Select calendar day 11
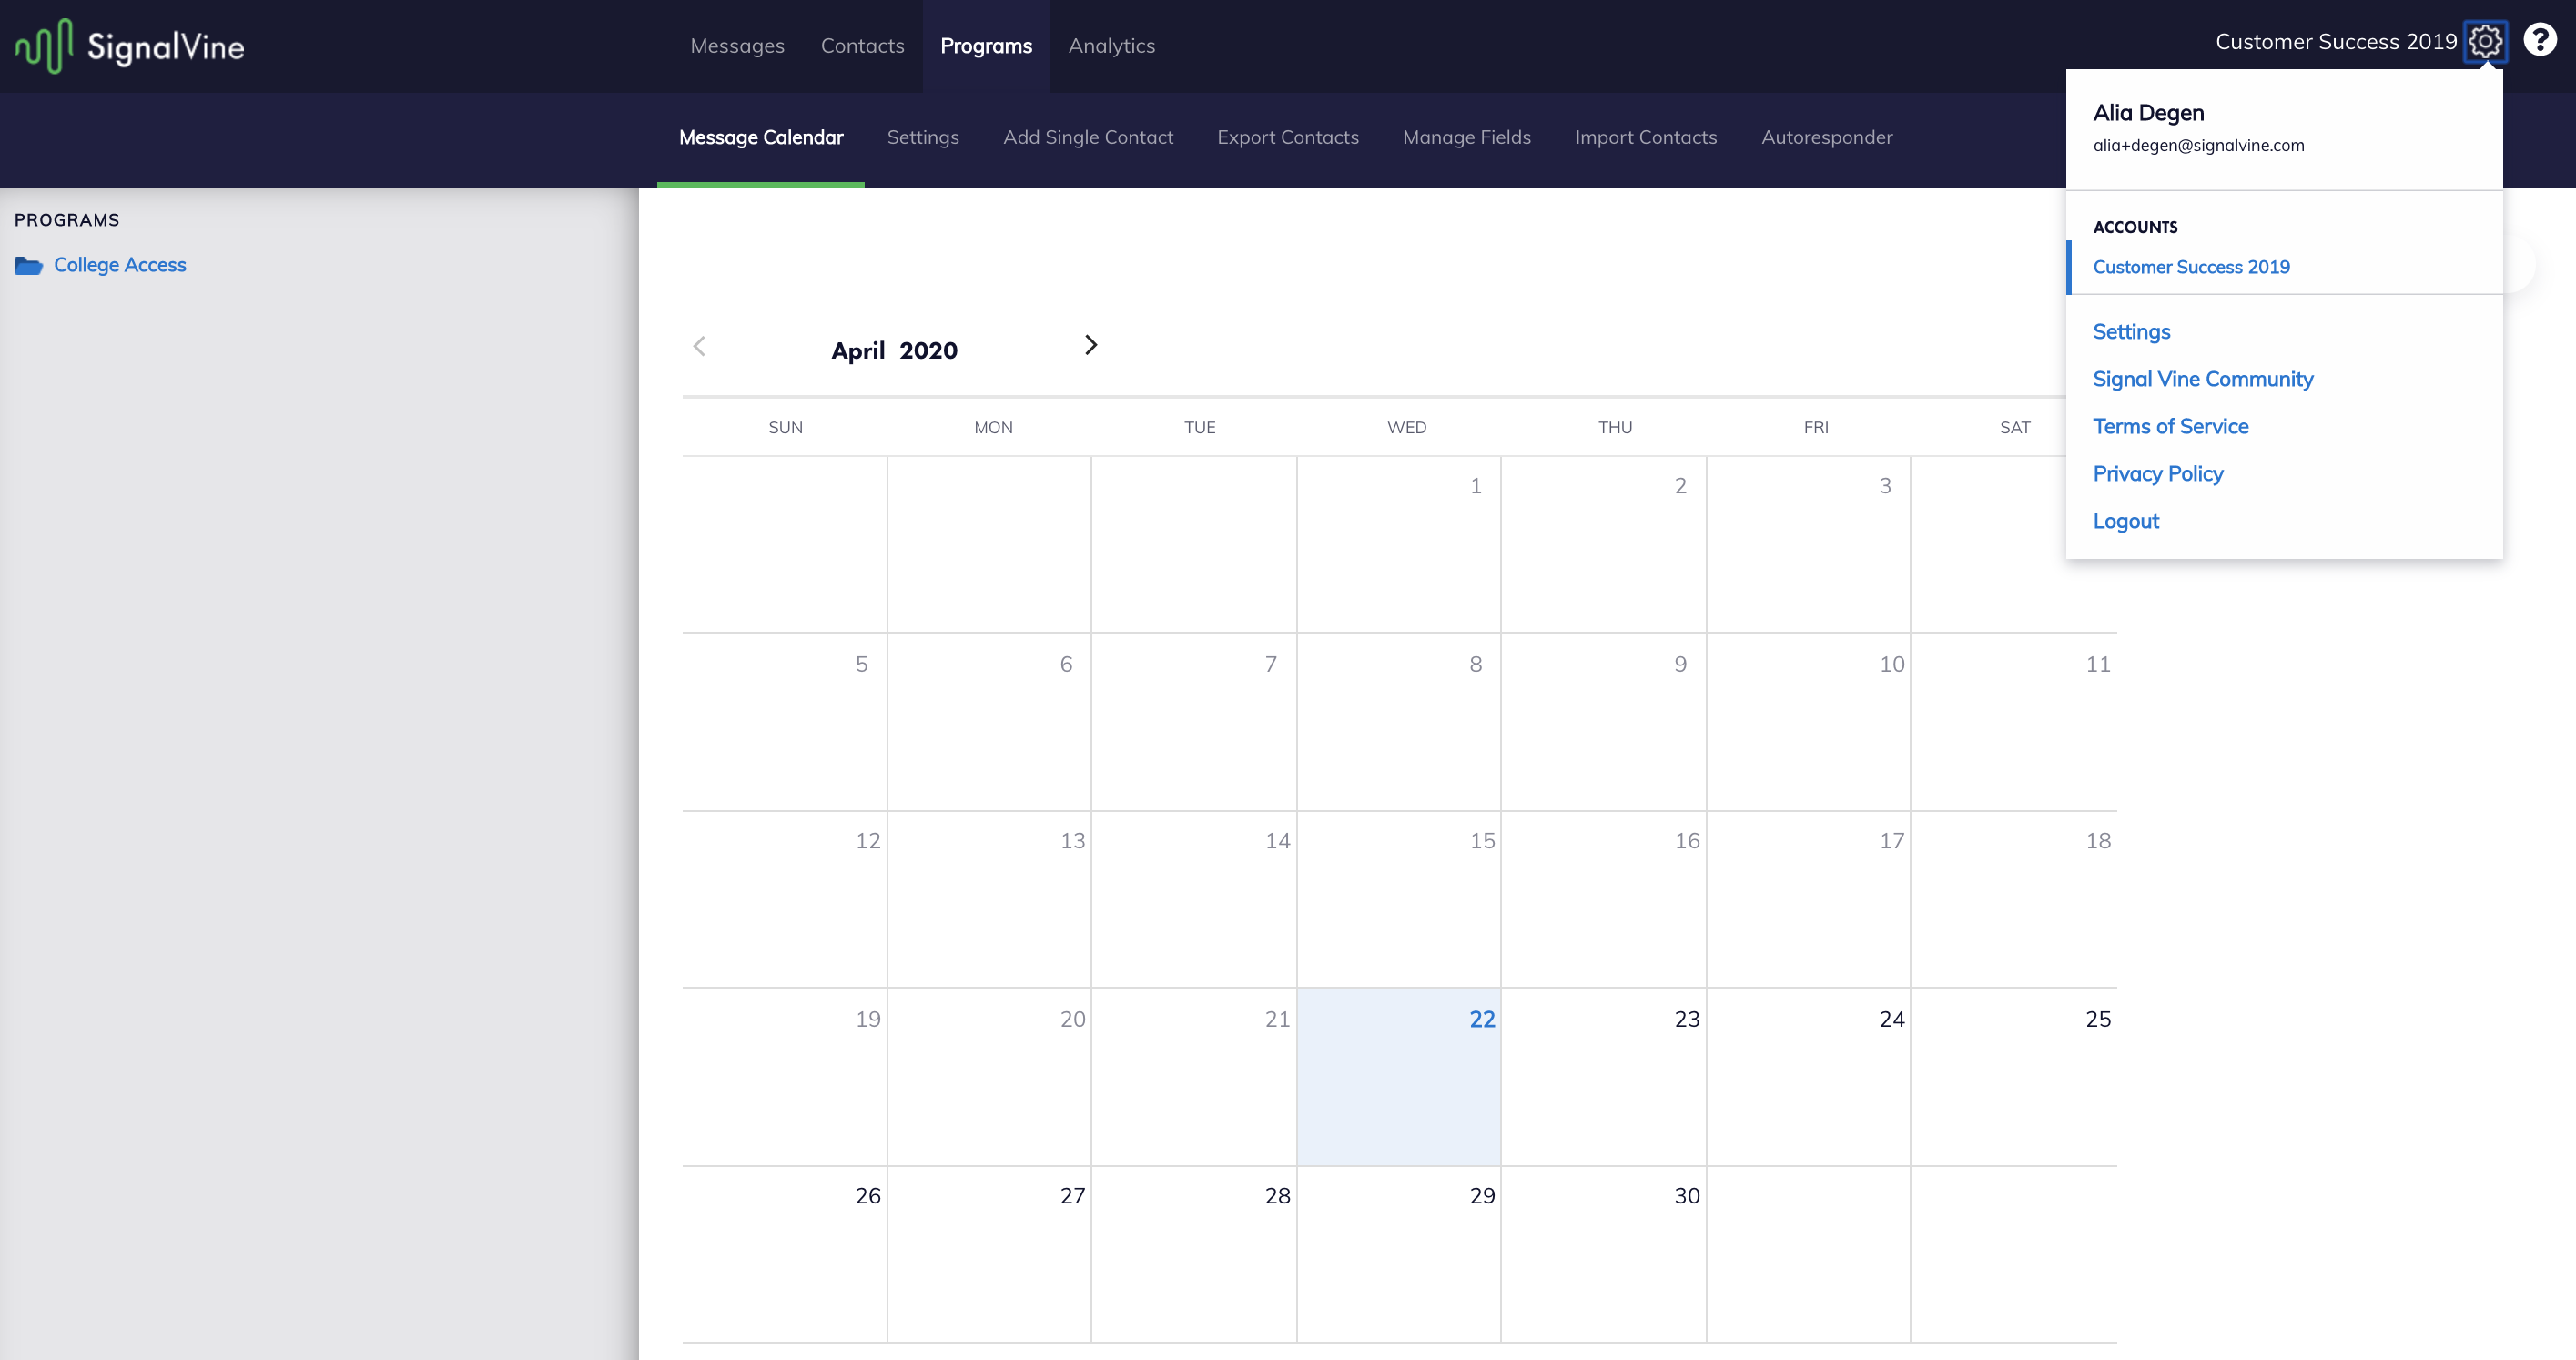The width and height of the screenshot is (2576, 1360). (2014, 722)
